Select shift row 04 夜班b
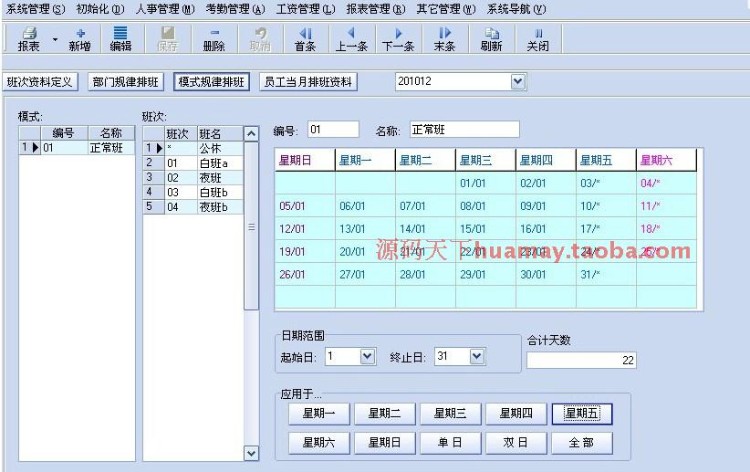This screenshot has height=472, width=750. [193, 207]
